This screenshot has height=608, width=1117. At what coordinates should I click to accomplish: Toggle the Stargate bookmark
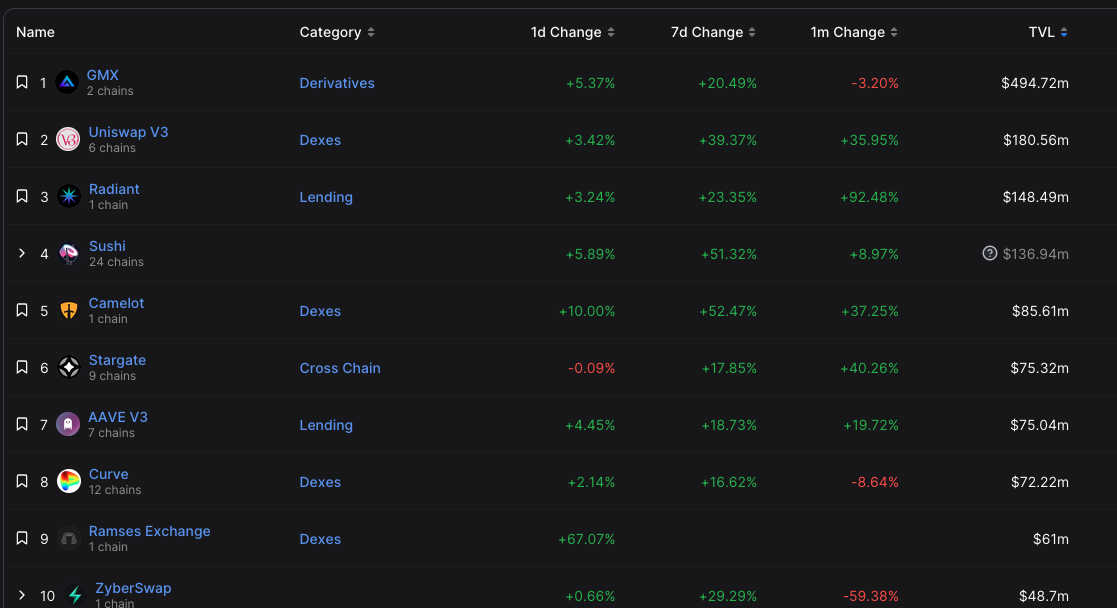pos(22,367)
